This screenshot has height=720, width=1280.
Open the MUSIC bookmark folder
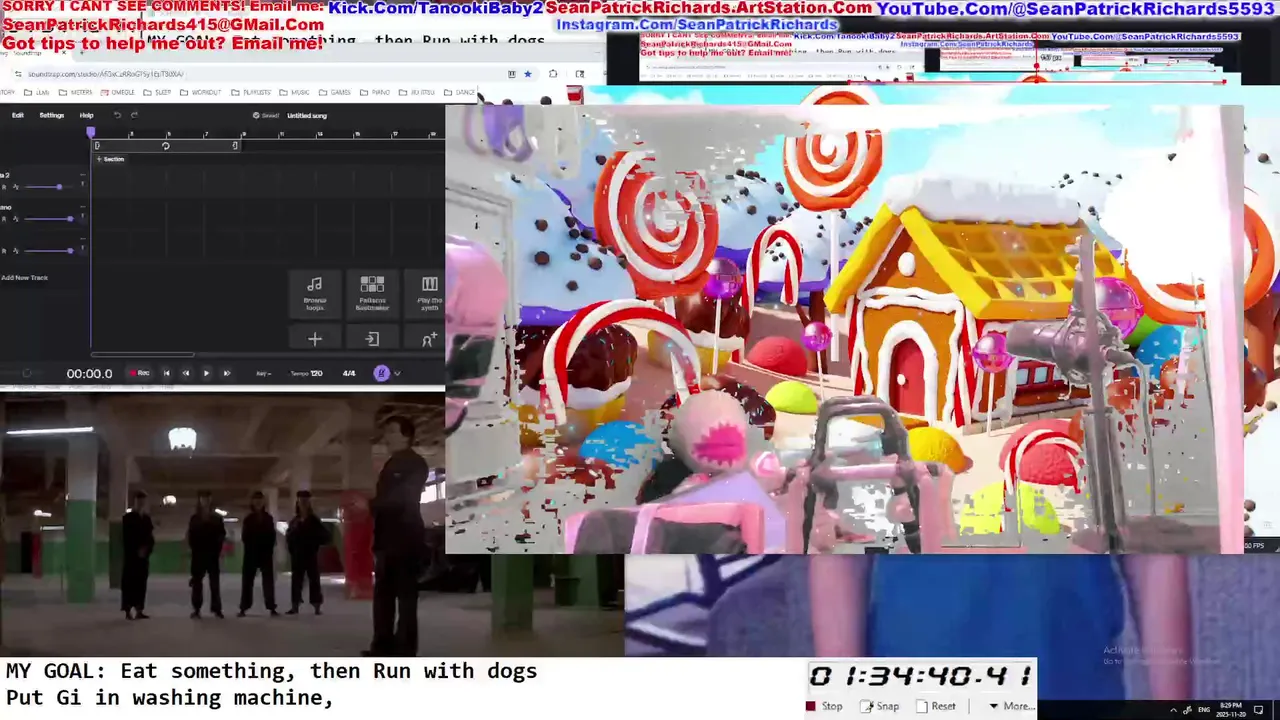[295, 92]
